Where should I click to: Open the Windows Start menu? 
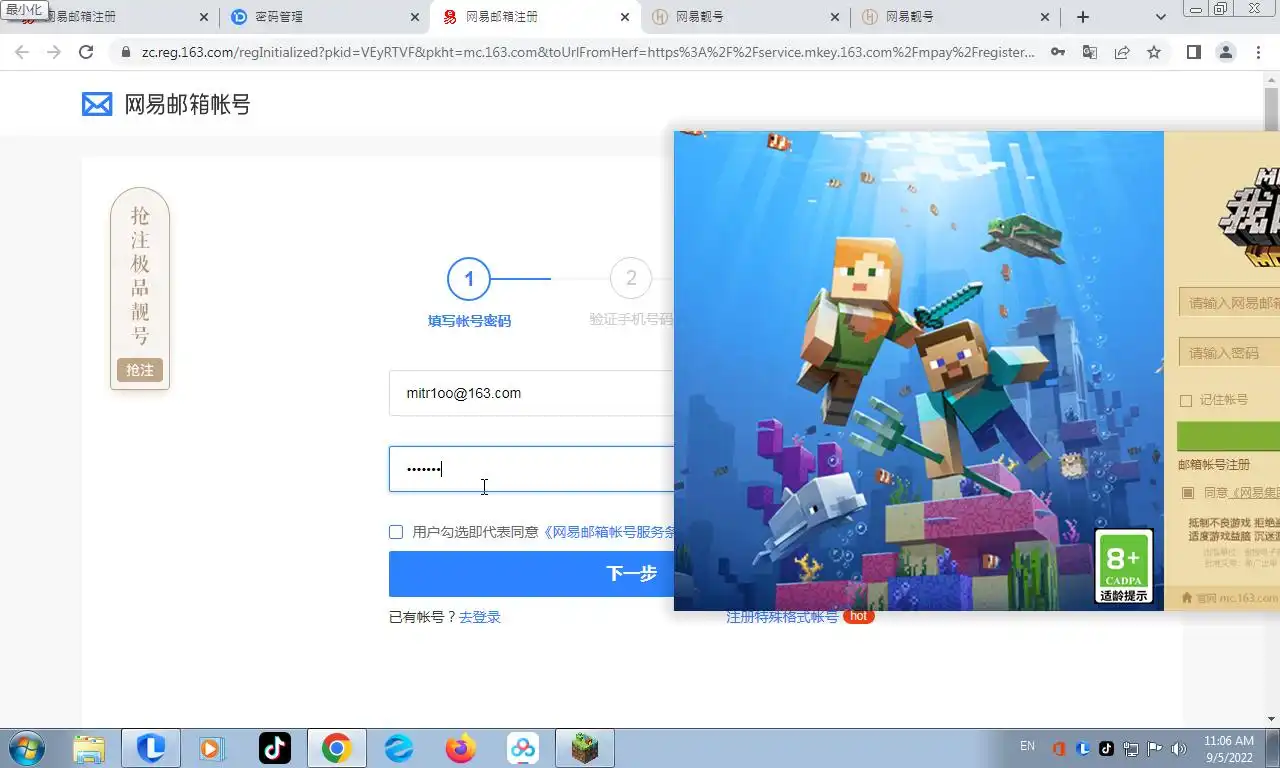(x=25, y=748)
